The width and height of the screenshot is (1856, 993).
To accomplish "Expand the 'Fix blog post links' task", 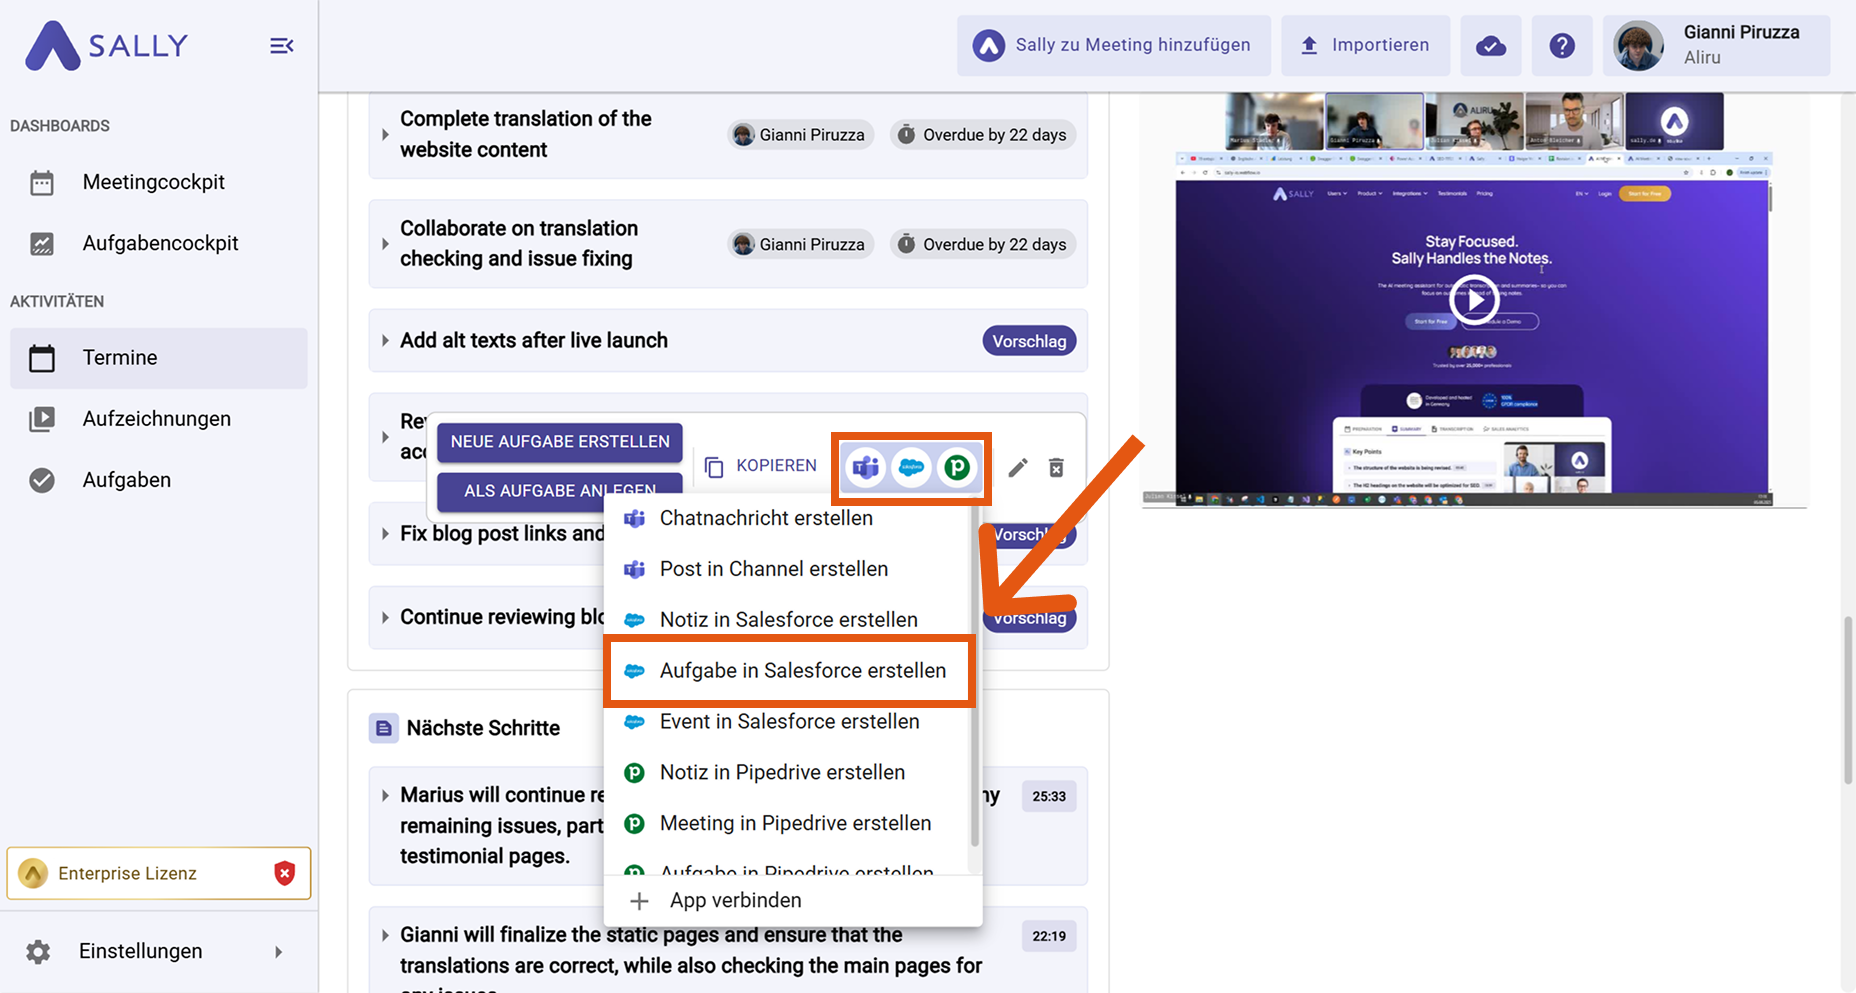I will (x=385, y=534).
